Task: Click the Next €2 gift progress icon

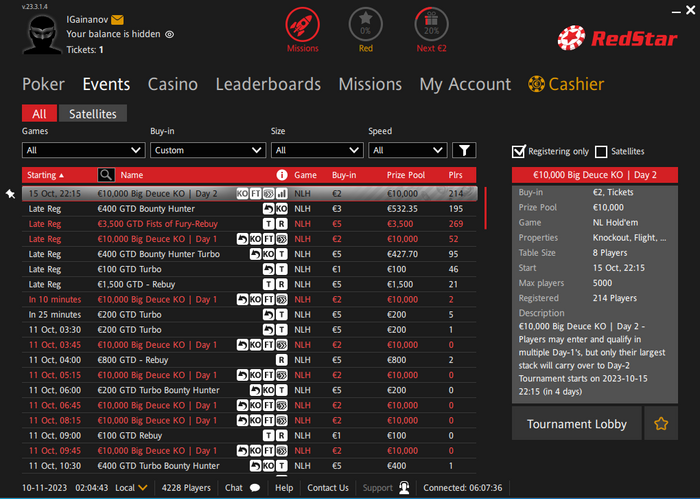Action: point(431,25)
